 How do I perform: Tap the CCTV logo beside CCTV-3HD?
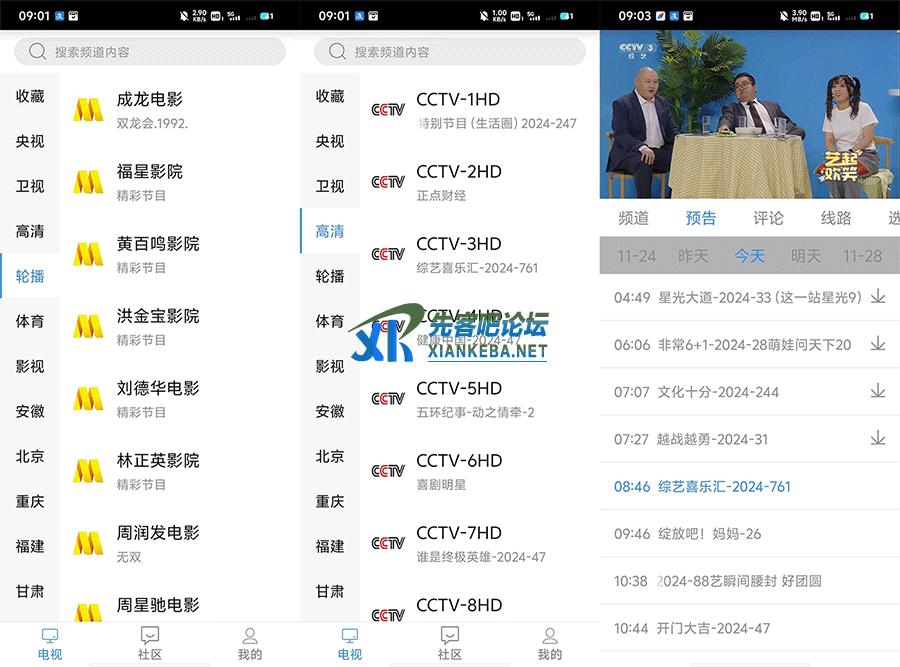(x=388, y=254)
